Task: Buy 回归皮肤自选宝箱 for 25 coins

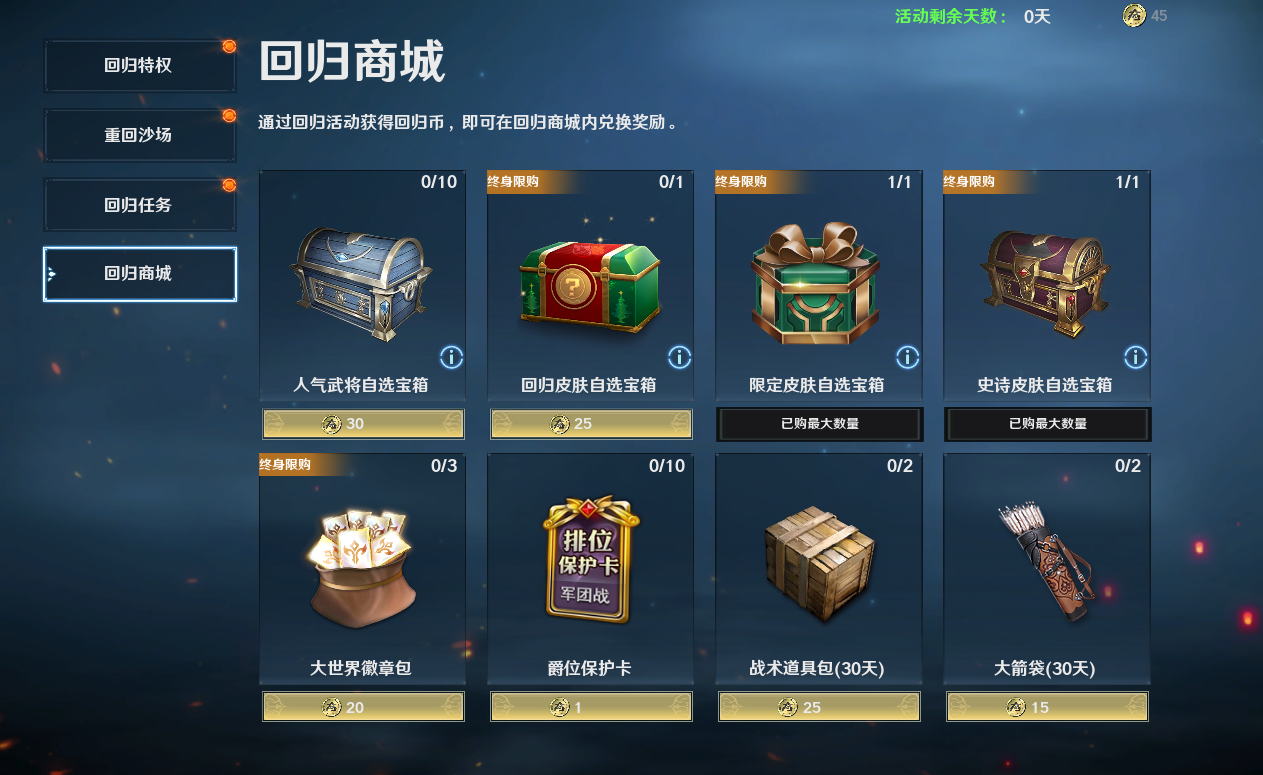Action: click(591, 424)
